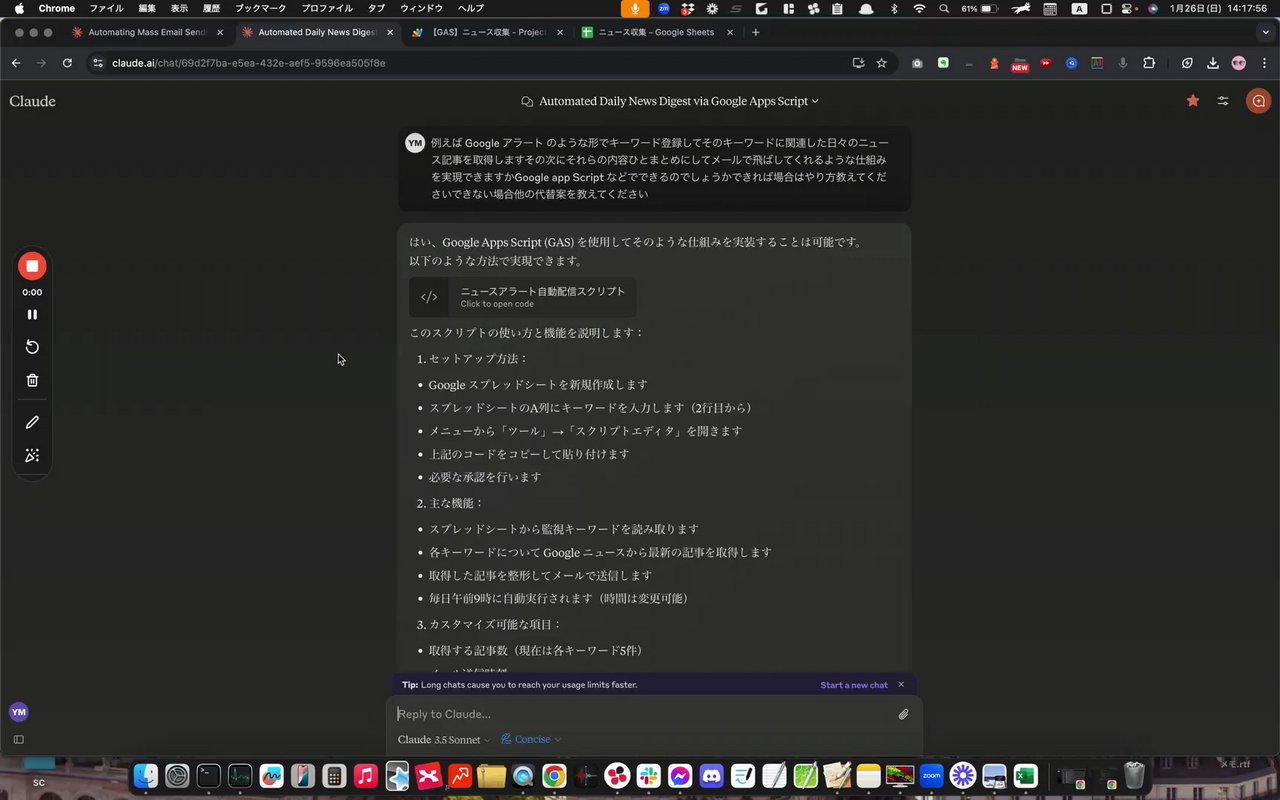1280x800 pixels.
Task: Open chat controls sliders icon
Action: click(x=1223, y=101)
